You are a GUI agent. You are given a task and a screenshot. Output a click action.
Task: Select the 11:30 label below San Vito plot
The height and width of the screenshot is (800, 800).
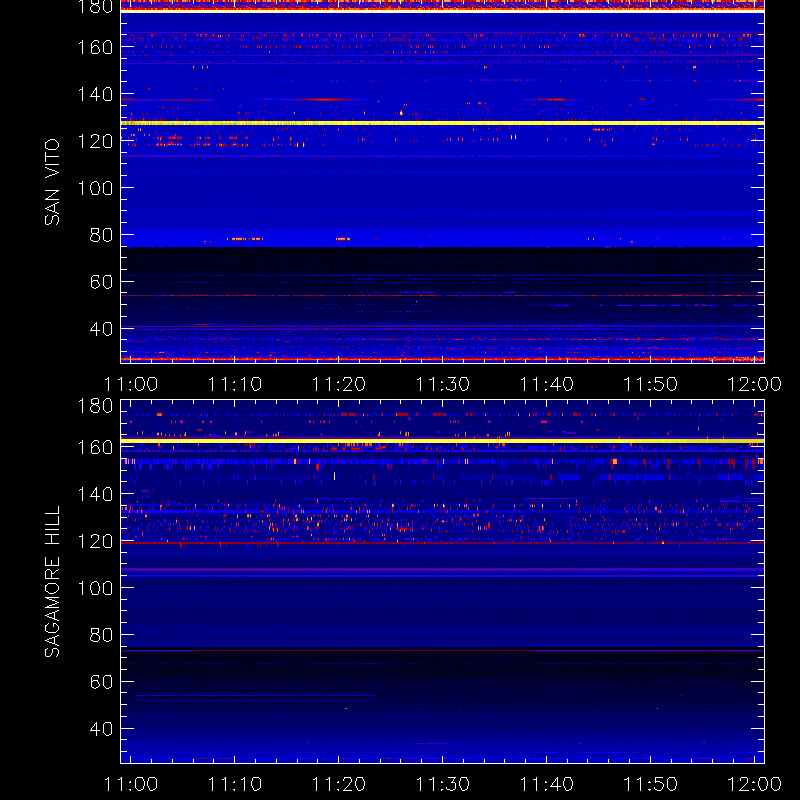pyautogui.click(x=442, y=384)
